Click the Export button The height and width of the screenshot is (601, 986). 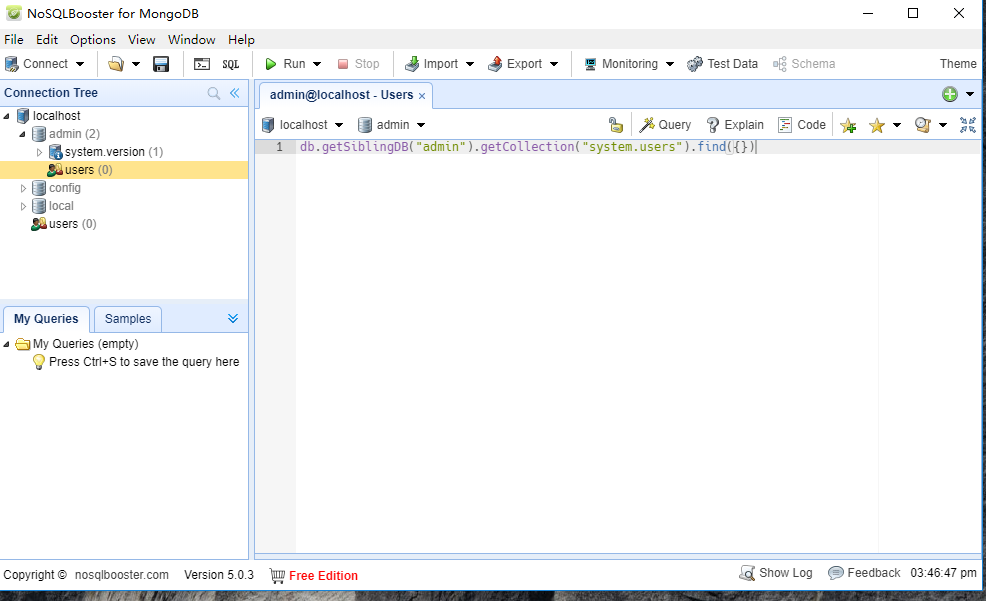515,64
